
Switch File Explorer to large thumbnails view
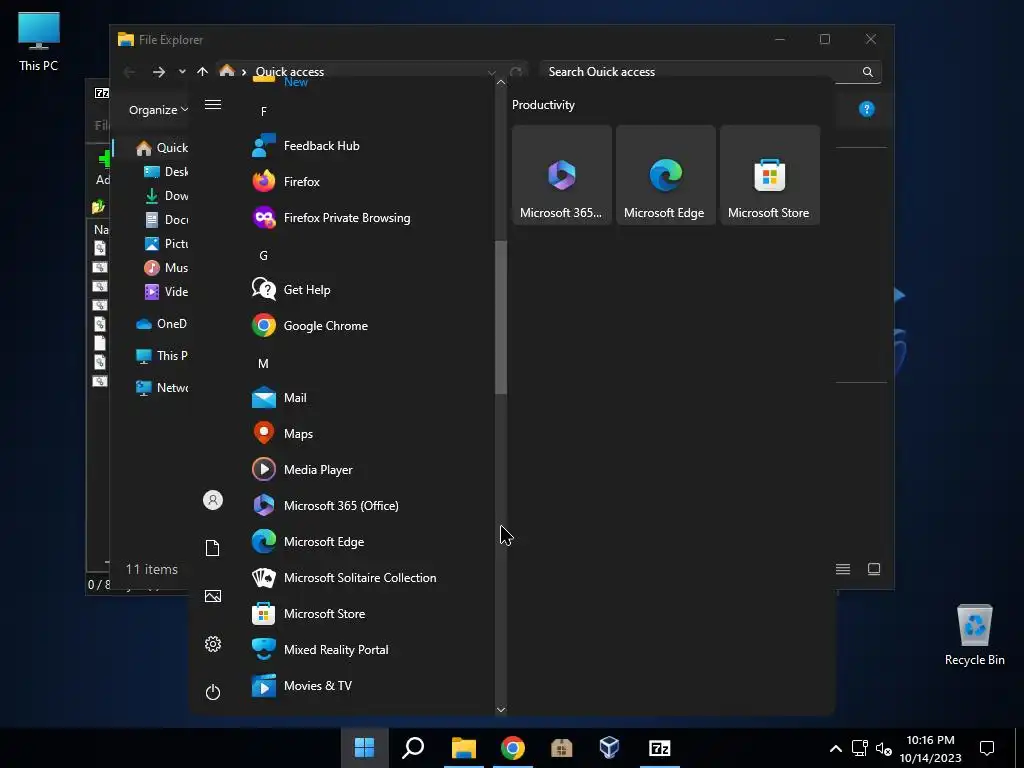tap(874, 569)
